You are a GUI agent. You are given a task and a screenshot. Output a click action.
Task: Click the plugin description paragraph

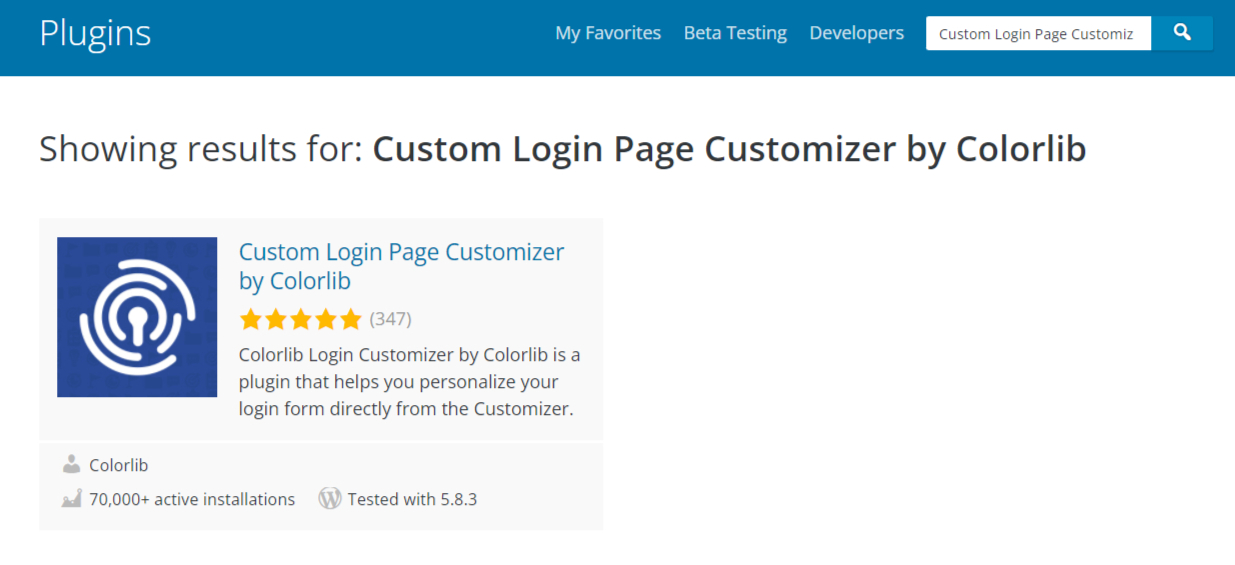tap(409, 382)
